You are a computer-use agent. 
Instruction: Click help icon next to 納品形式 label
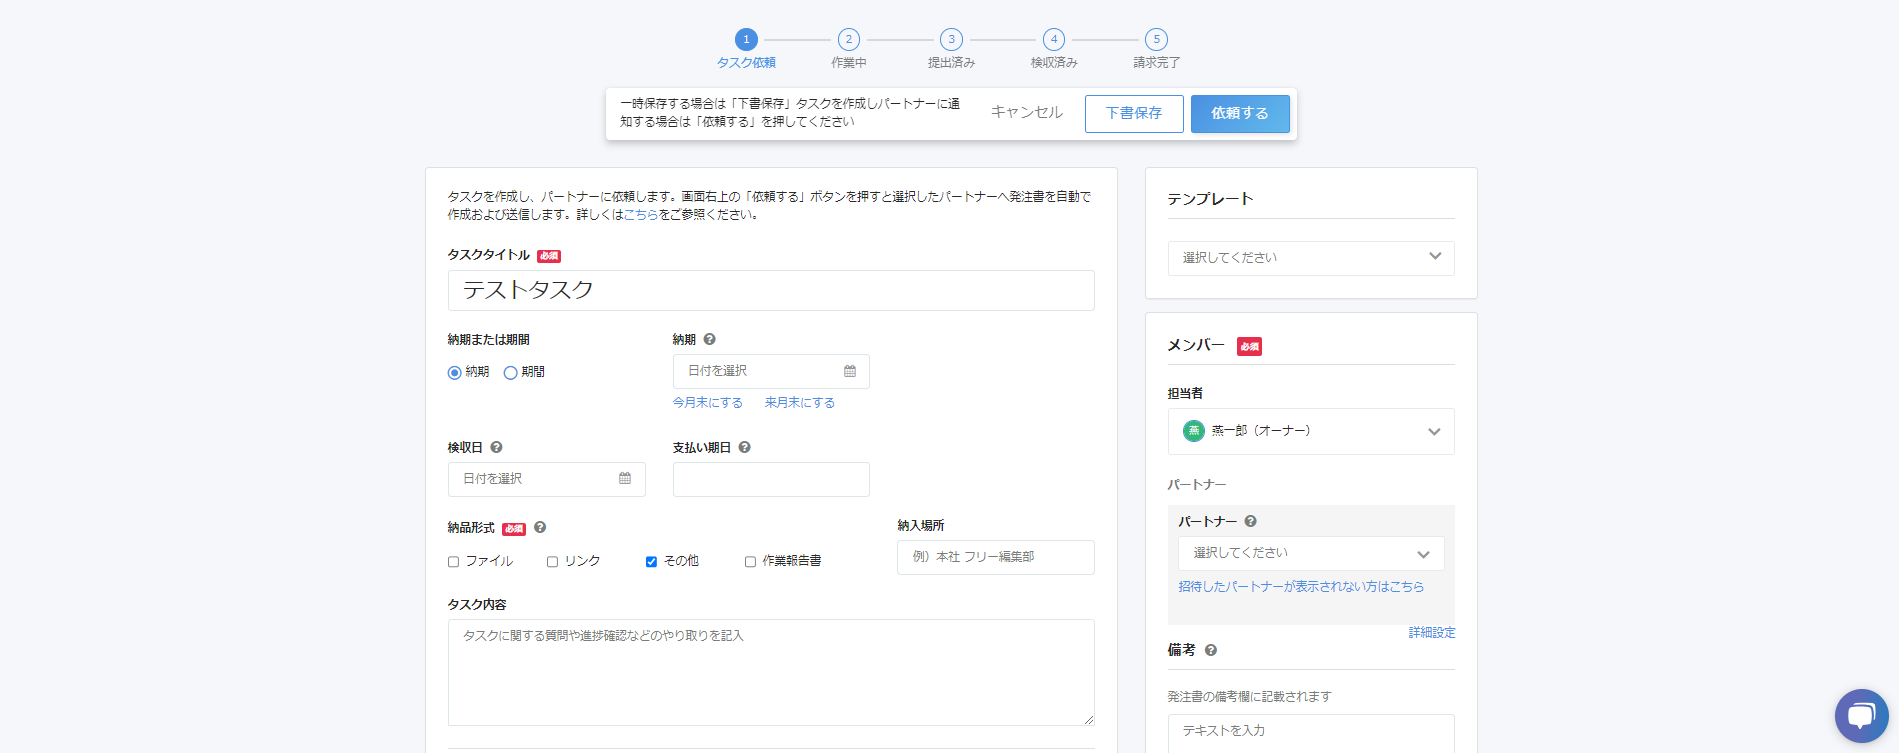(540, 528)
